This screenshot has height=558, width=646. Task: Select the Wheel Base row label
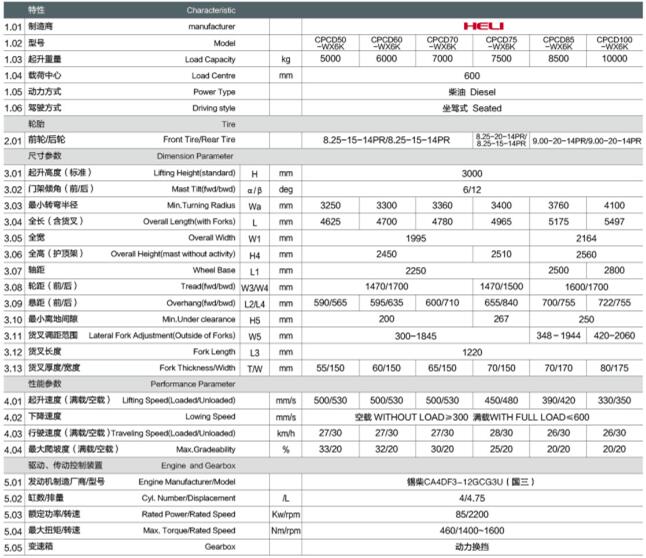tap(215, 270)
